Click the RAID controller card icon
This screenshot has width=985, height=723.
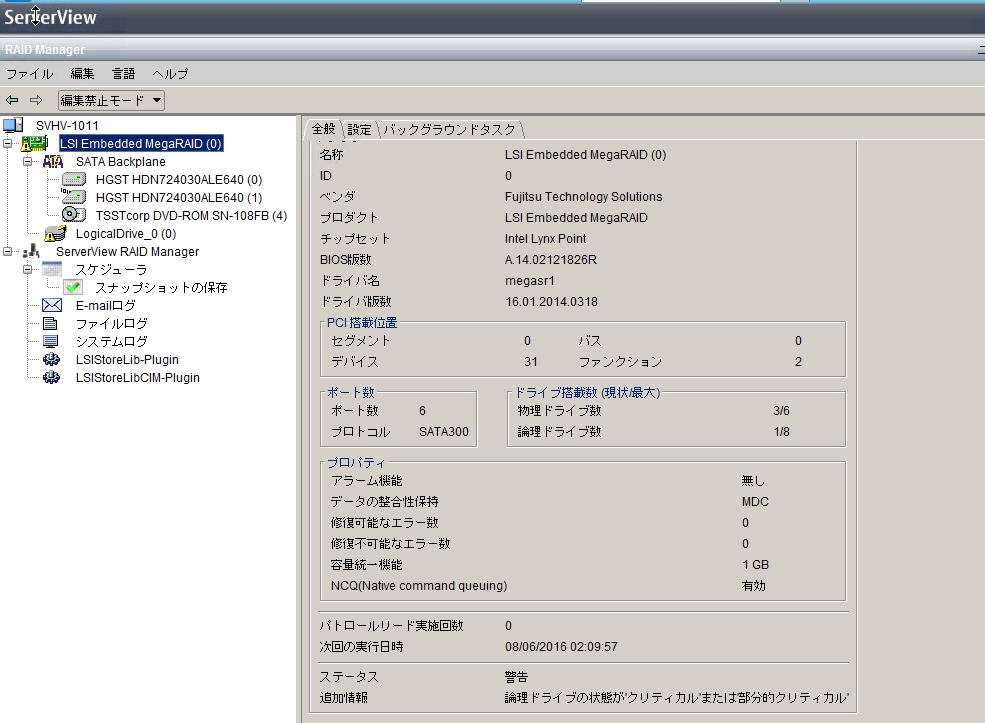34,144
